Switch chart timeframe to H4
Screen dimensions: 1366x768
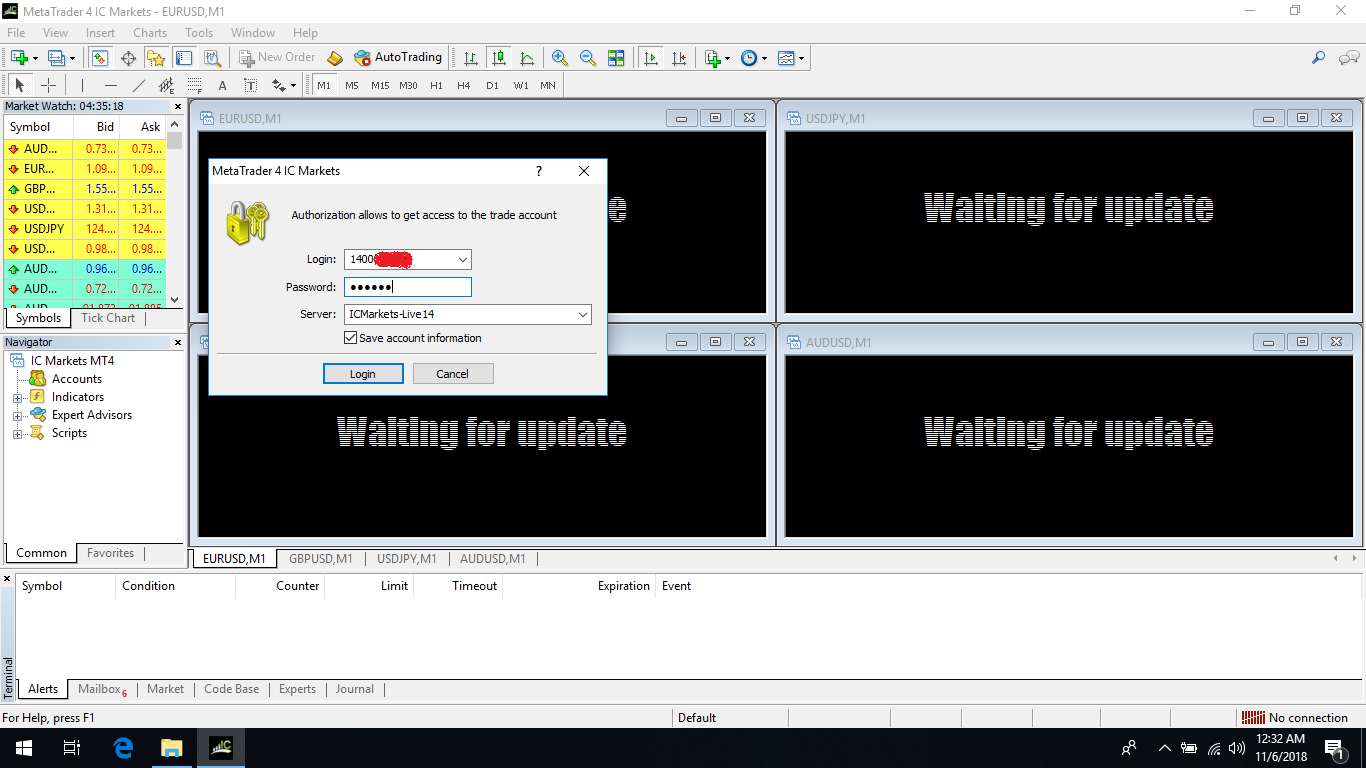click(x=464, y=85)
